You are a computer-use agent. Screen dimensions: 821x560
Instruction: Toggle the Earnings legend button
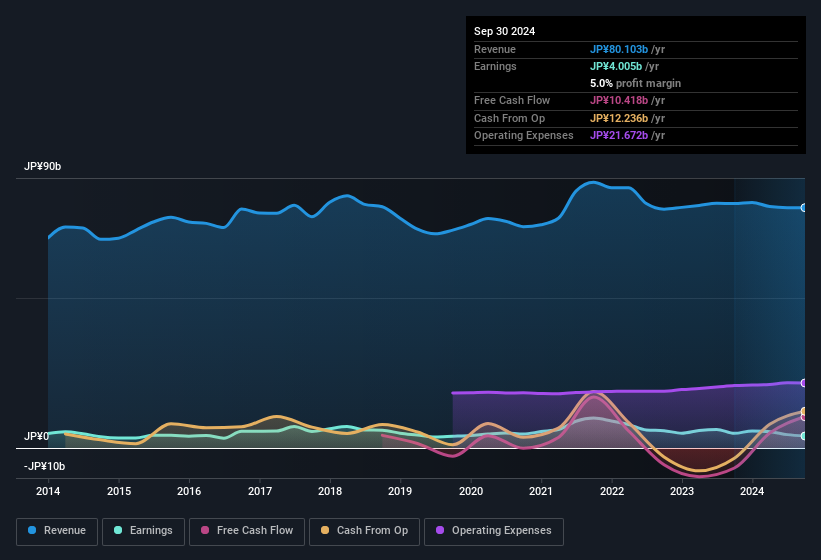coord(143,531)
